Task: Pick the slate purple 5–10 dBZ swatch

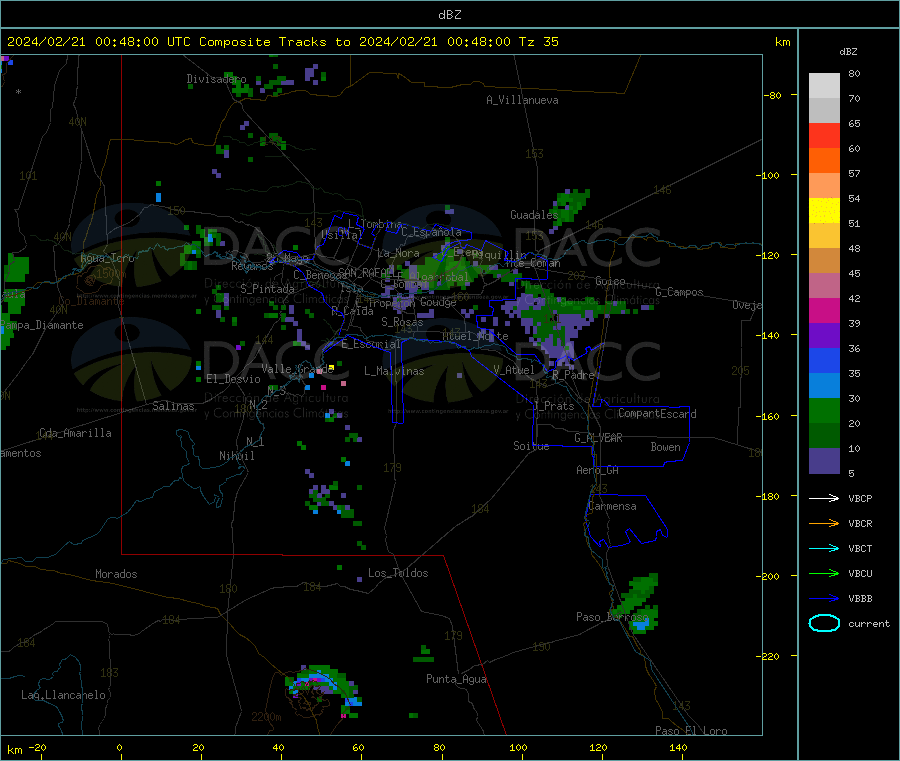Action: (824, 461)
